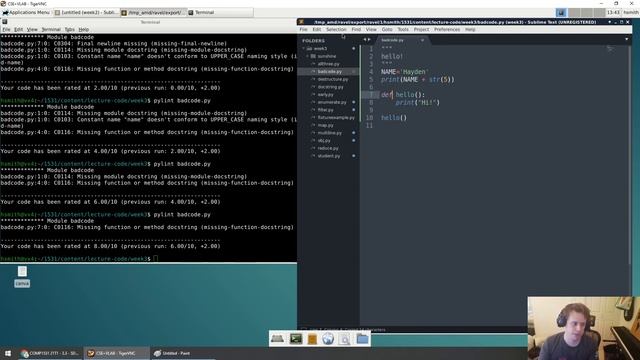Viewport: 640px width, 360px height.
Task: Collapse the week3 folder in the sidebar
Action: 304,49
